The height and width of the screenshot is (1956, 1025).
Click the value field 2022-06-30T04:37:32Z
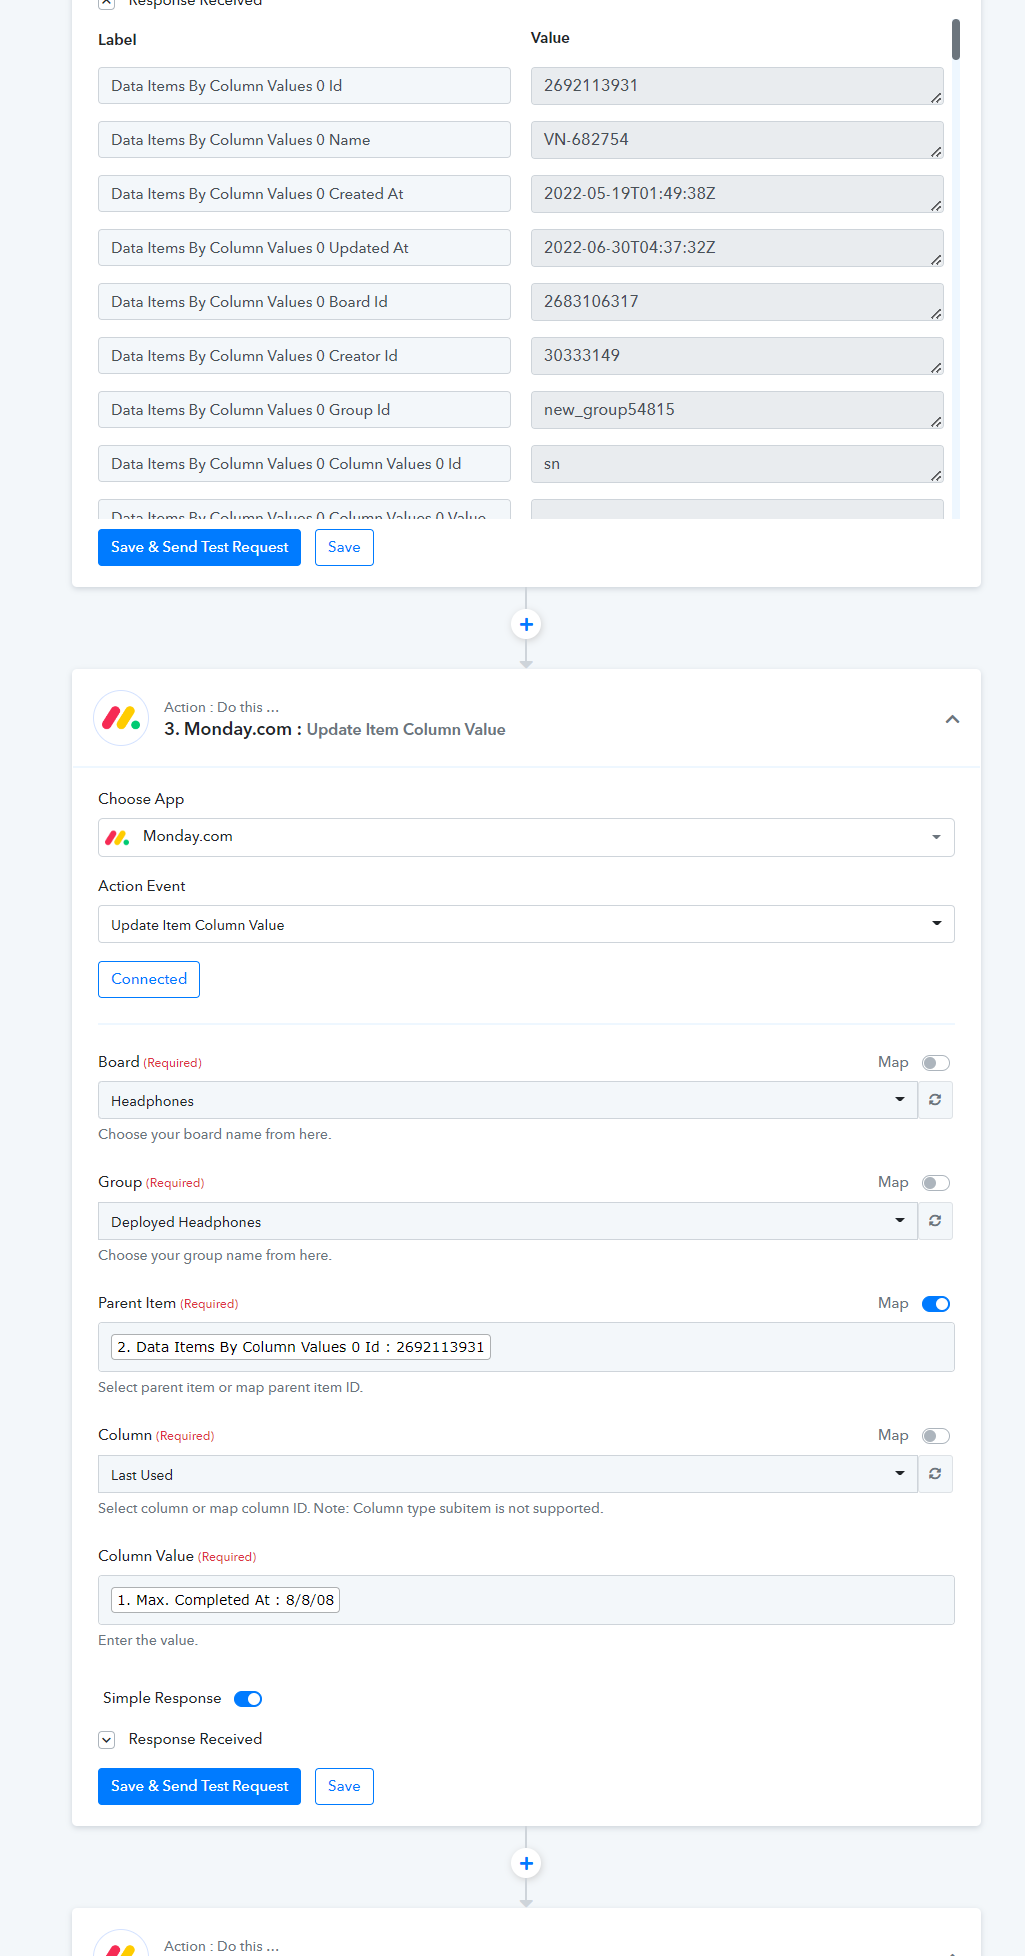point(737,248)
